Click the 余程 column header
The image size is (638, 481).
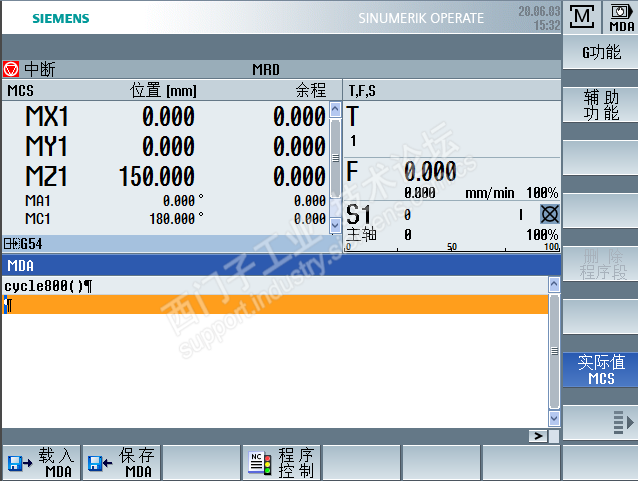311,90
